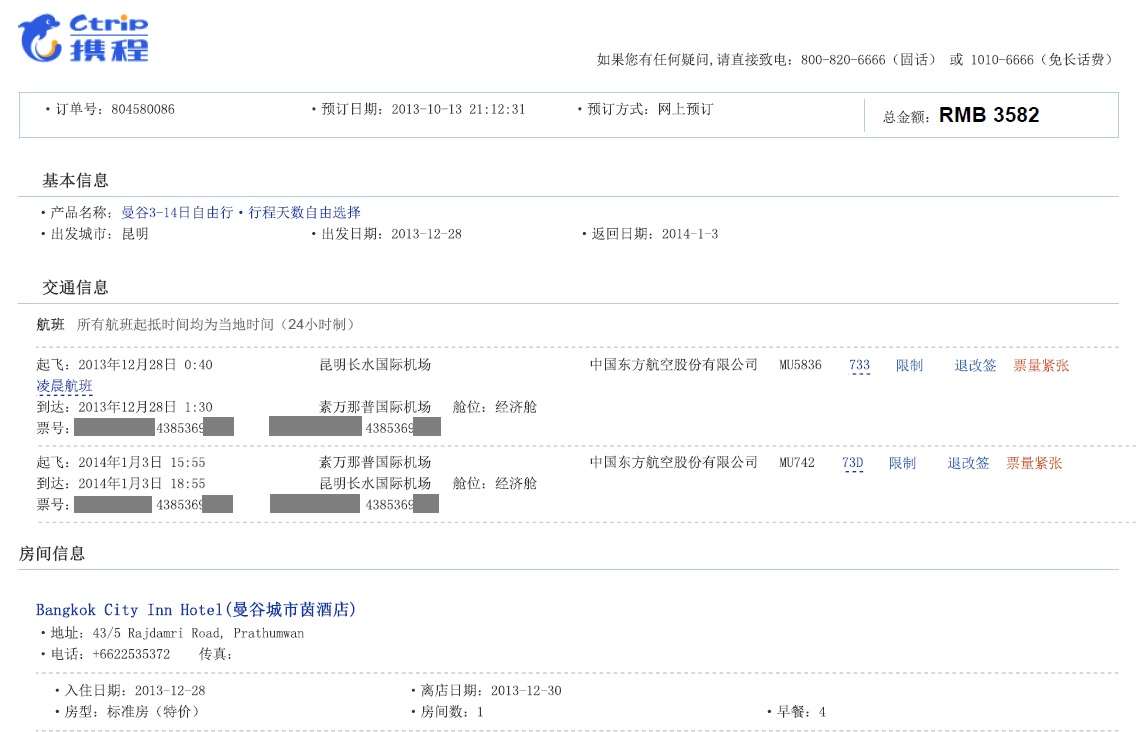Click the booking date 2013-10-13 21:12:31
The height and width of the screenshot is (732, 1136).
[459, 109]
